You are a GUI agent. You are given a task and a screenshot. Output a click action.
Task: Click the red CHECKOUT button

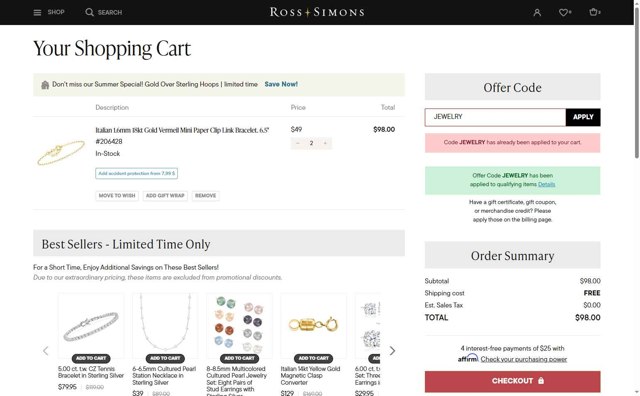[512, 381]
